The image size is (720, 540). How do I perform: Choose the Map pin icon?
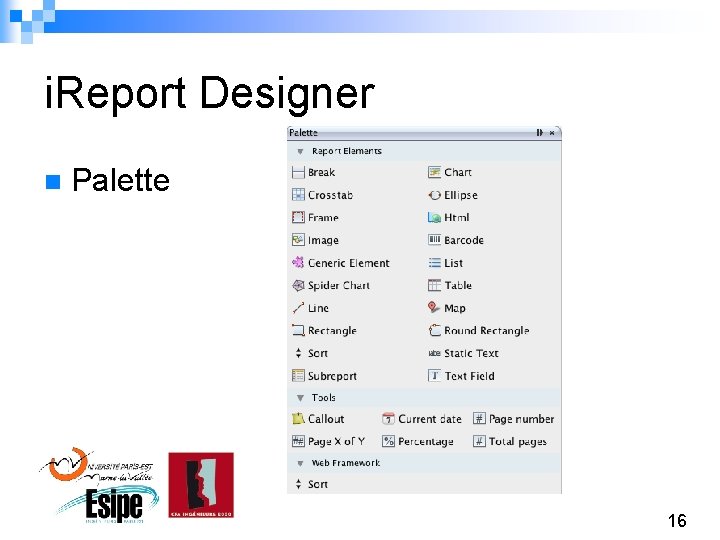(x=434, y=307)
